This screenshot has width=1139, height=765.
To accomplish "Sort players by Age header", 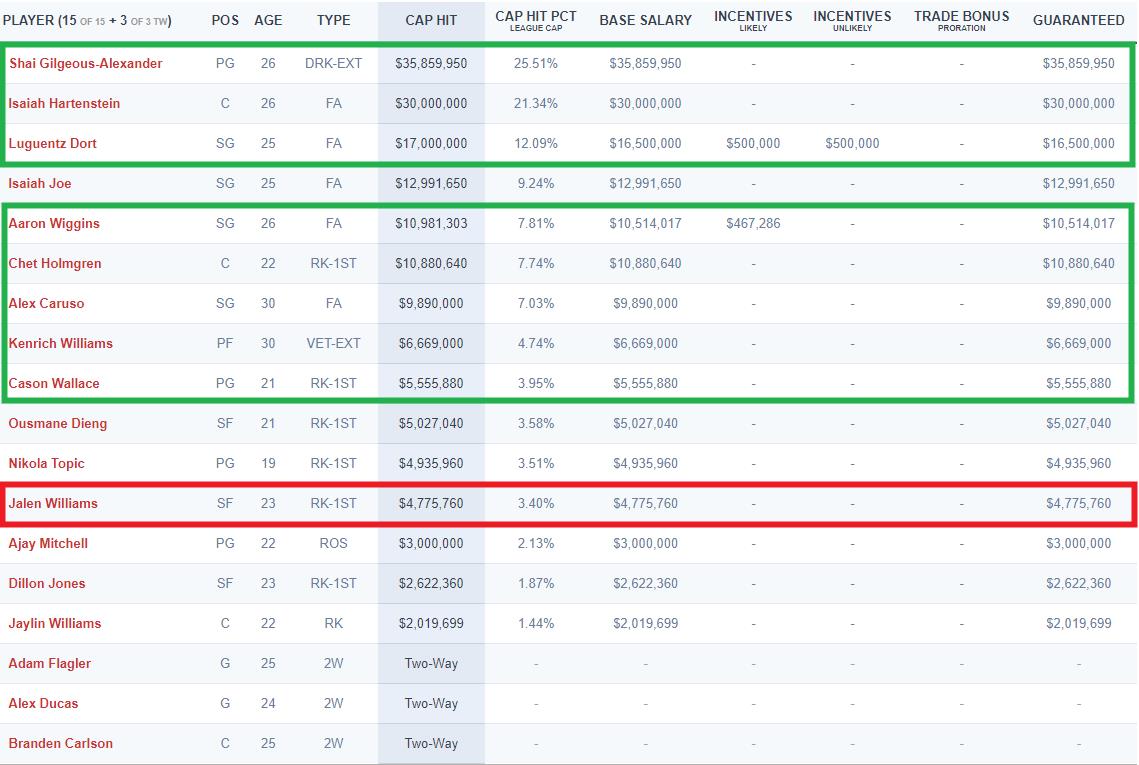I will tap(268, 20).
